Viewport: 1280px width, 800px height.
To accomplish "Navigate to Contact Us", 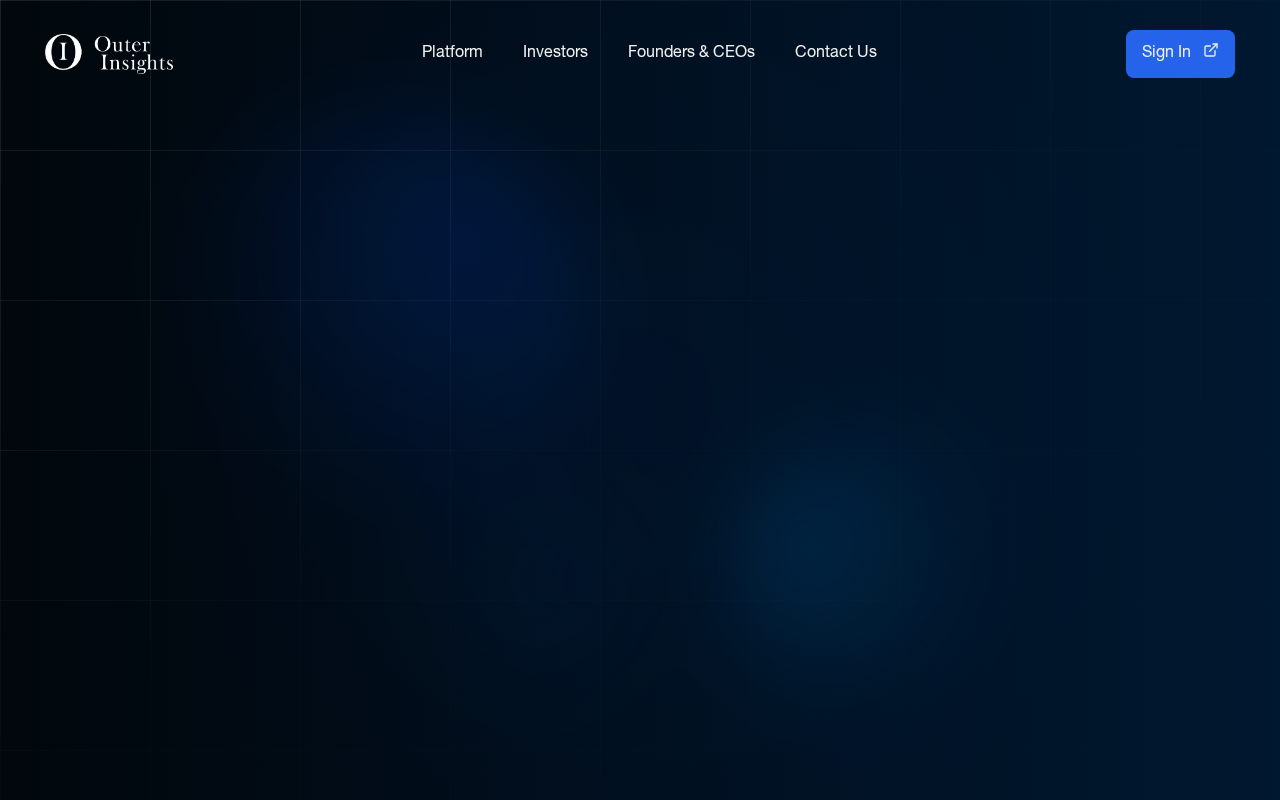I will [836, 52].
